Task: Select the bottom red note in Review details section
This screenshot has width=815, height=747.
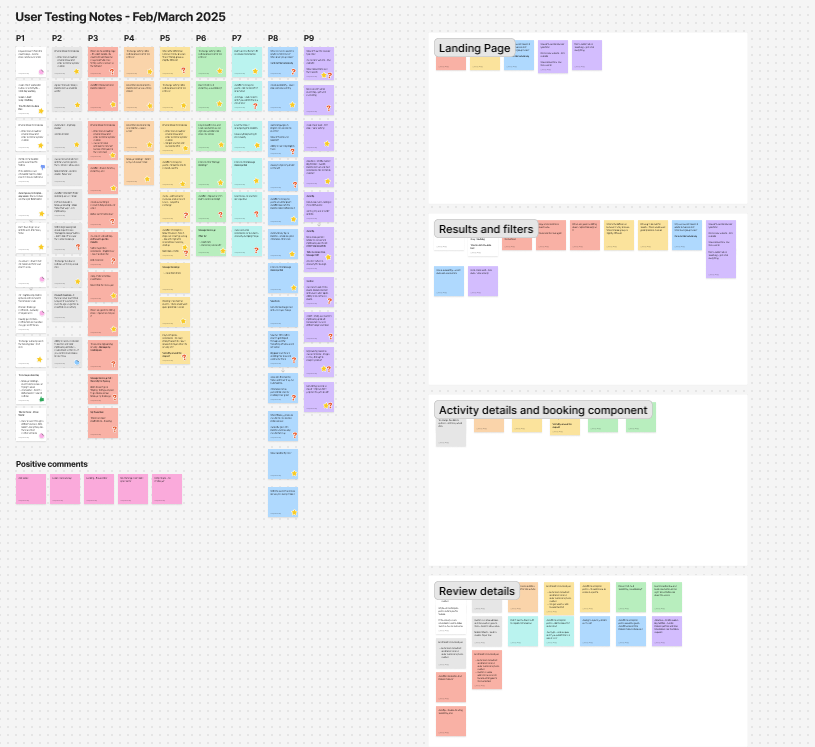Action: tap(451, 721)
